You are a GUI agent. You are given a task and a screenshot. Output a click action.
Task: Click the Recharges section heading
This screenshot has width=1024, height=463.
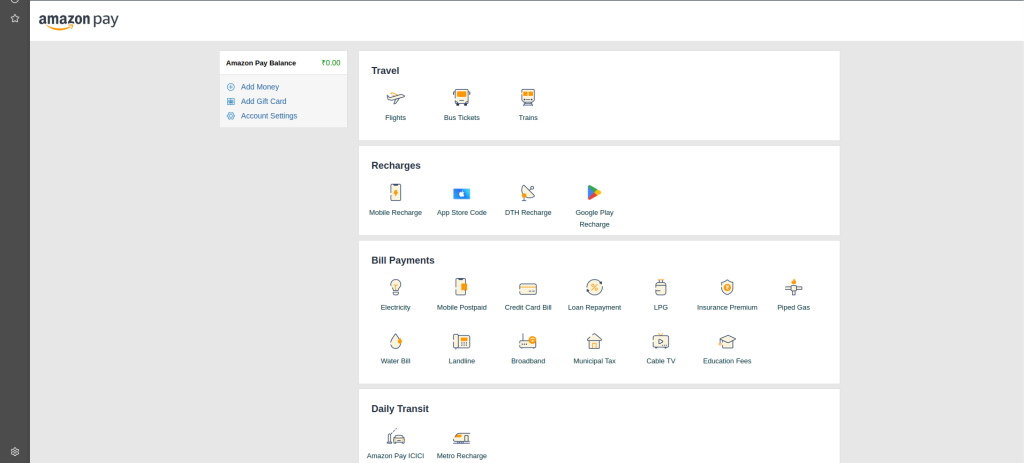396,165
